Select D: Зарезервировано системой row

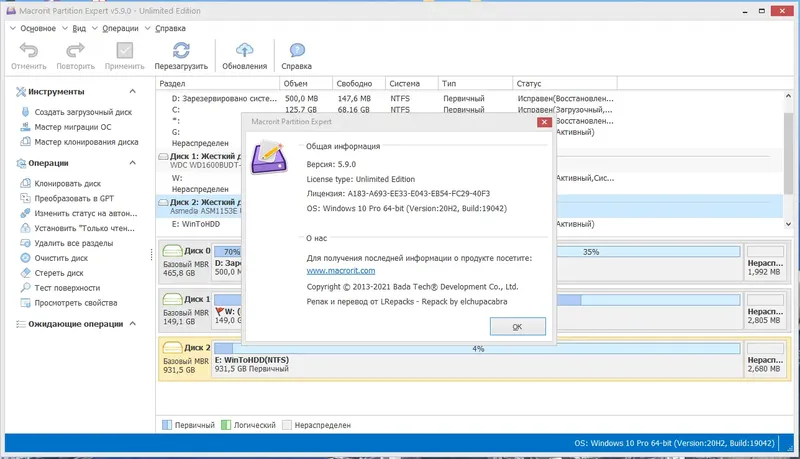pos(469,98)
